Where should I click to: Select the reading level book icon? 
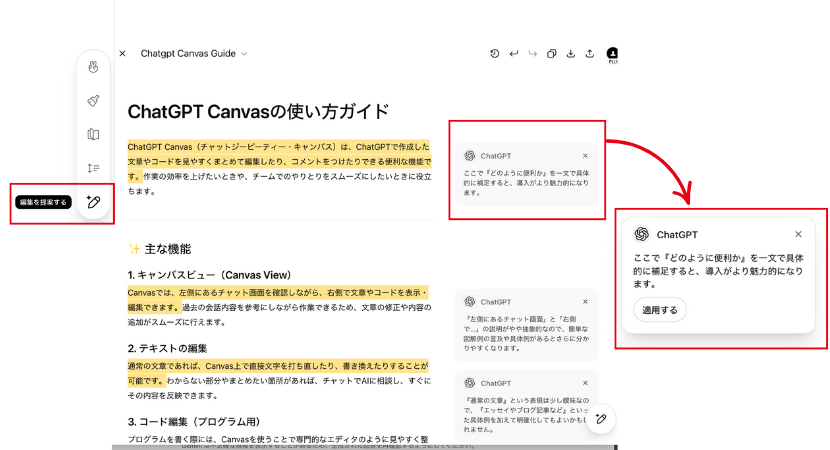click(93, 134)
